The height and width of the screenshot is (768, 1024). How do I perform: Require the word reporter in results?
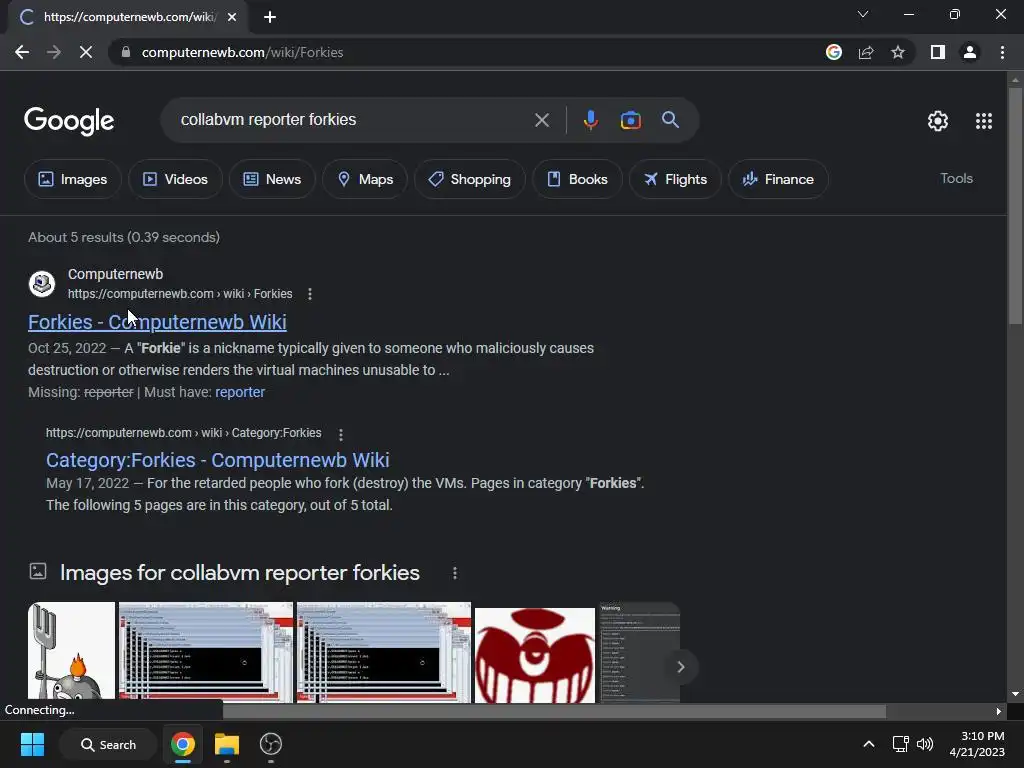240,392
